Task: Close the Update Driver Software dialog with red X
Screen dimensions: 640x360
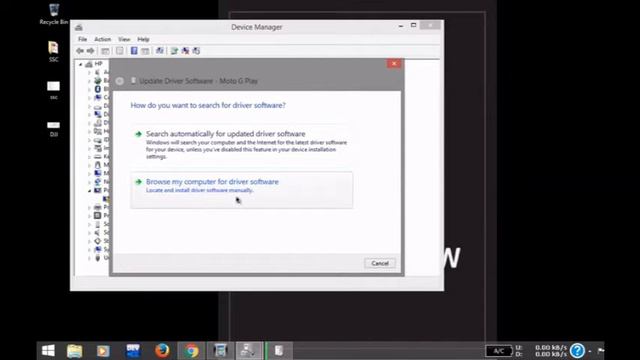Action: click(394, 63)
